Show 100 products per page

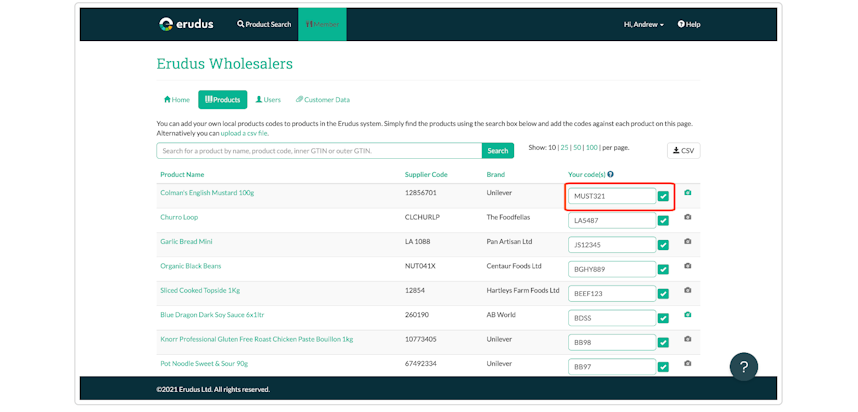click(x=592, y=148)
